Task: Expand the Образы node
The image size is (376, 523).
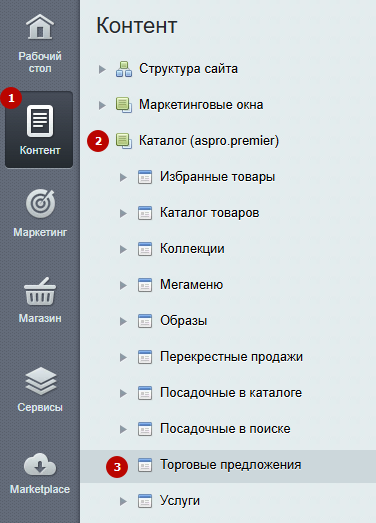Action: (123, 322)
